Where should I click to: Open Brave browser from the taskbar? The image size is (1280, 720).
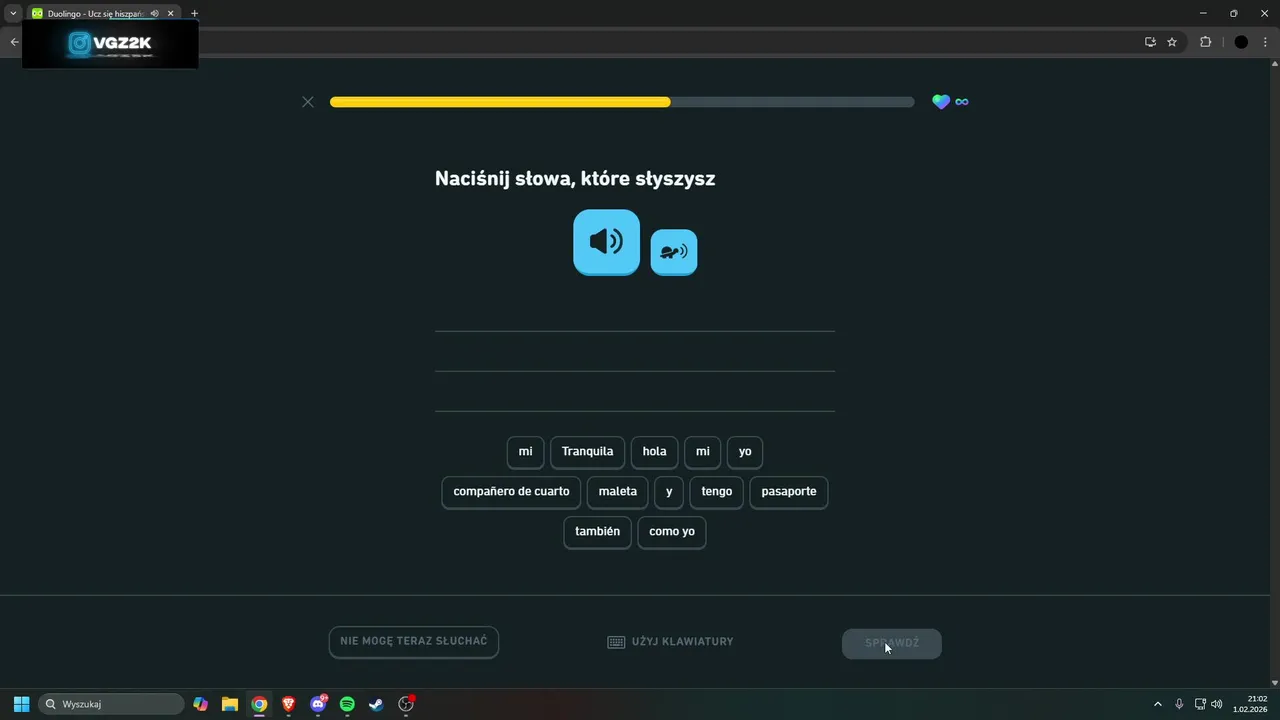(x=289, y=704)
